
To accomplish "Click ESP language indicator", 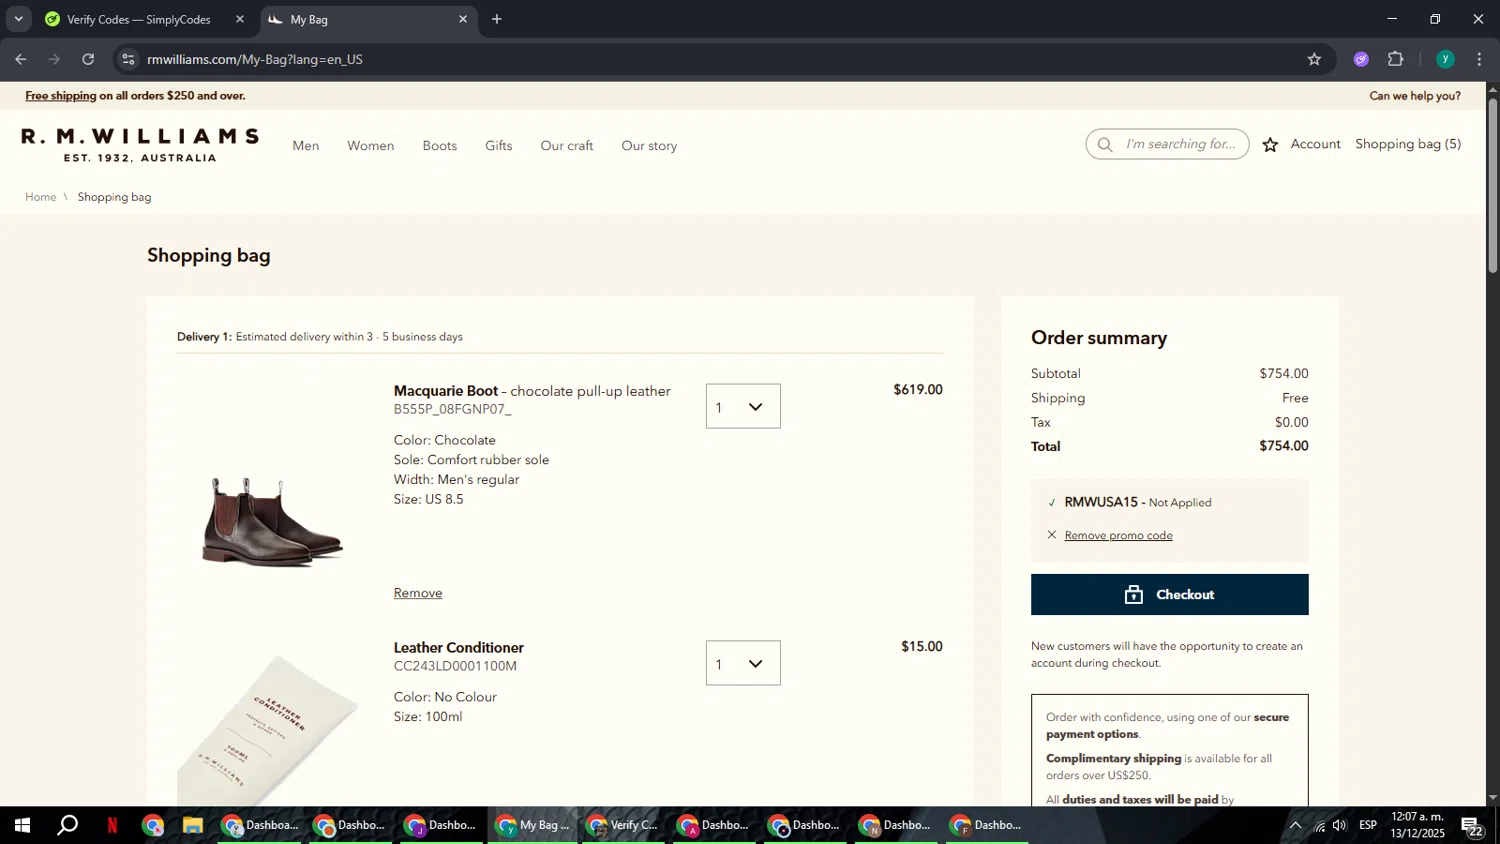I will point(1368,826).
